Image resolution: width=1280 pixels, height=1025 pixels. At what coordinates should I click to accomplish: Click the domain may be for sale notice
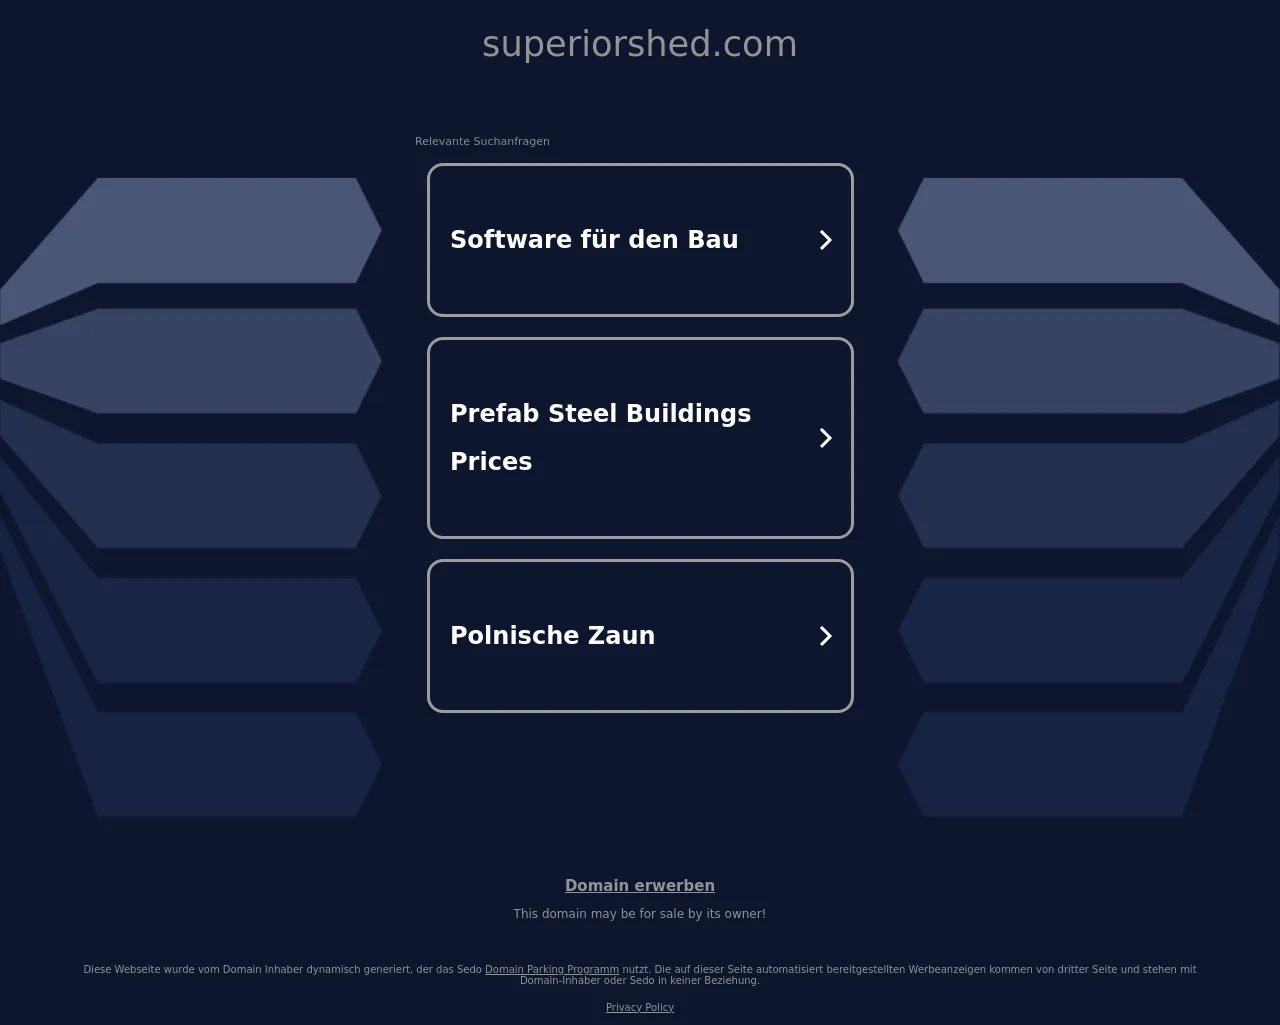tap(640, 914)
